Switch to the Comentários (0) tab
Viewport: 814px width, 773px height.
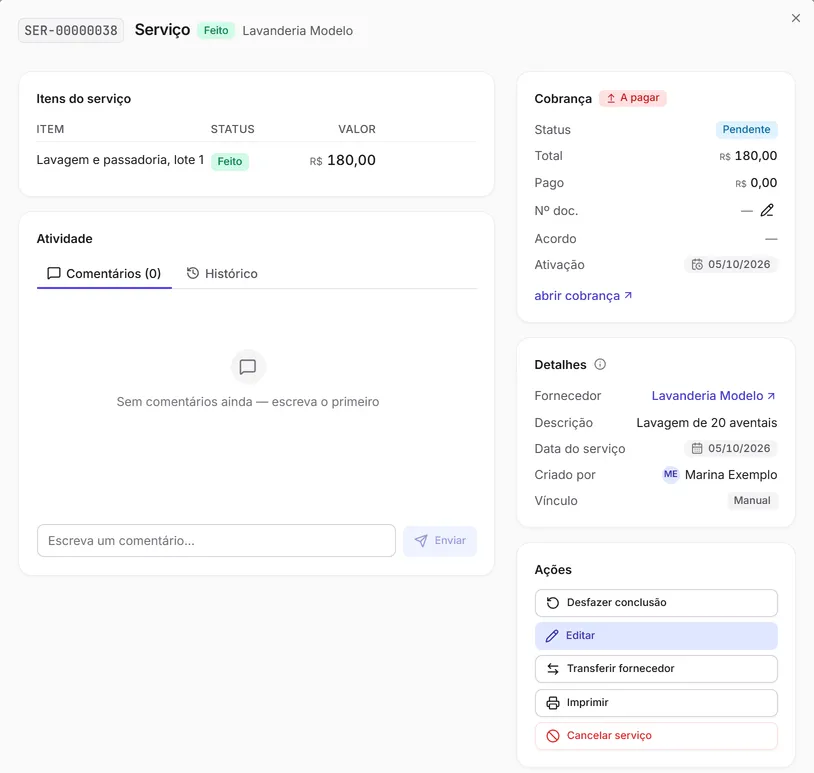tap(104, 274)
